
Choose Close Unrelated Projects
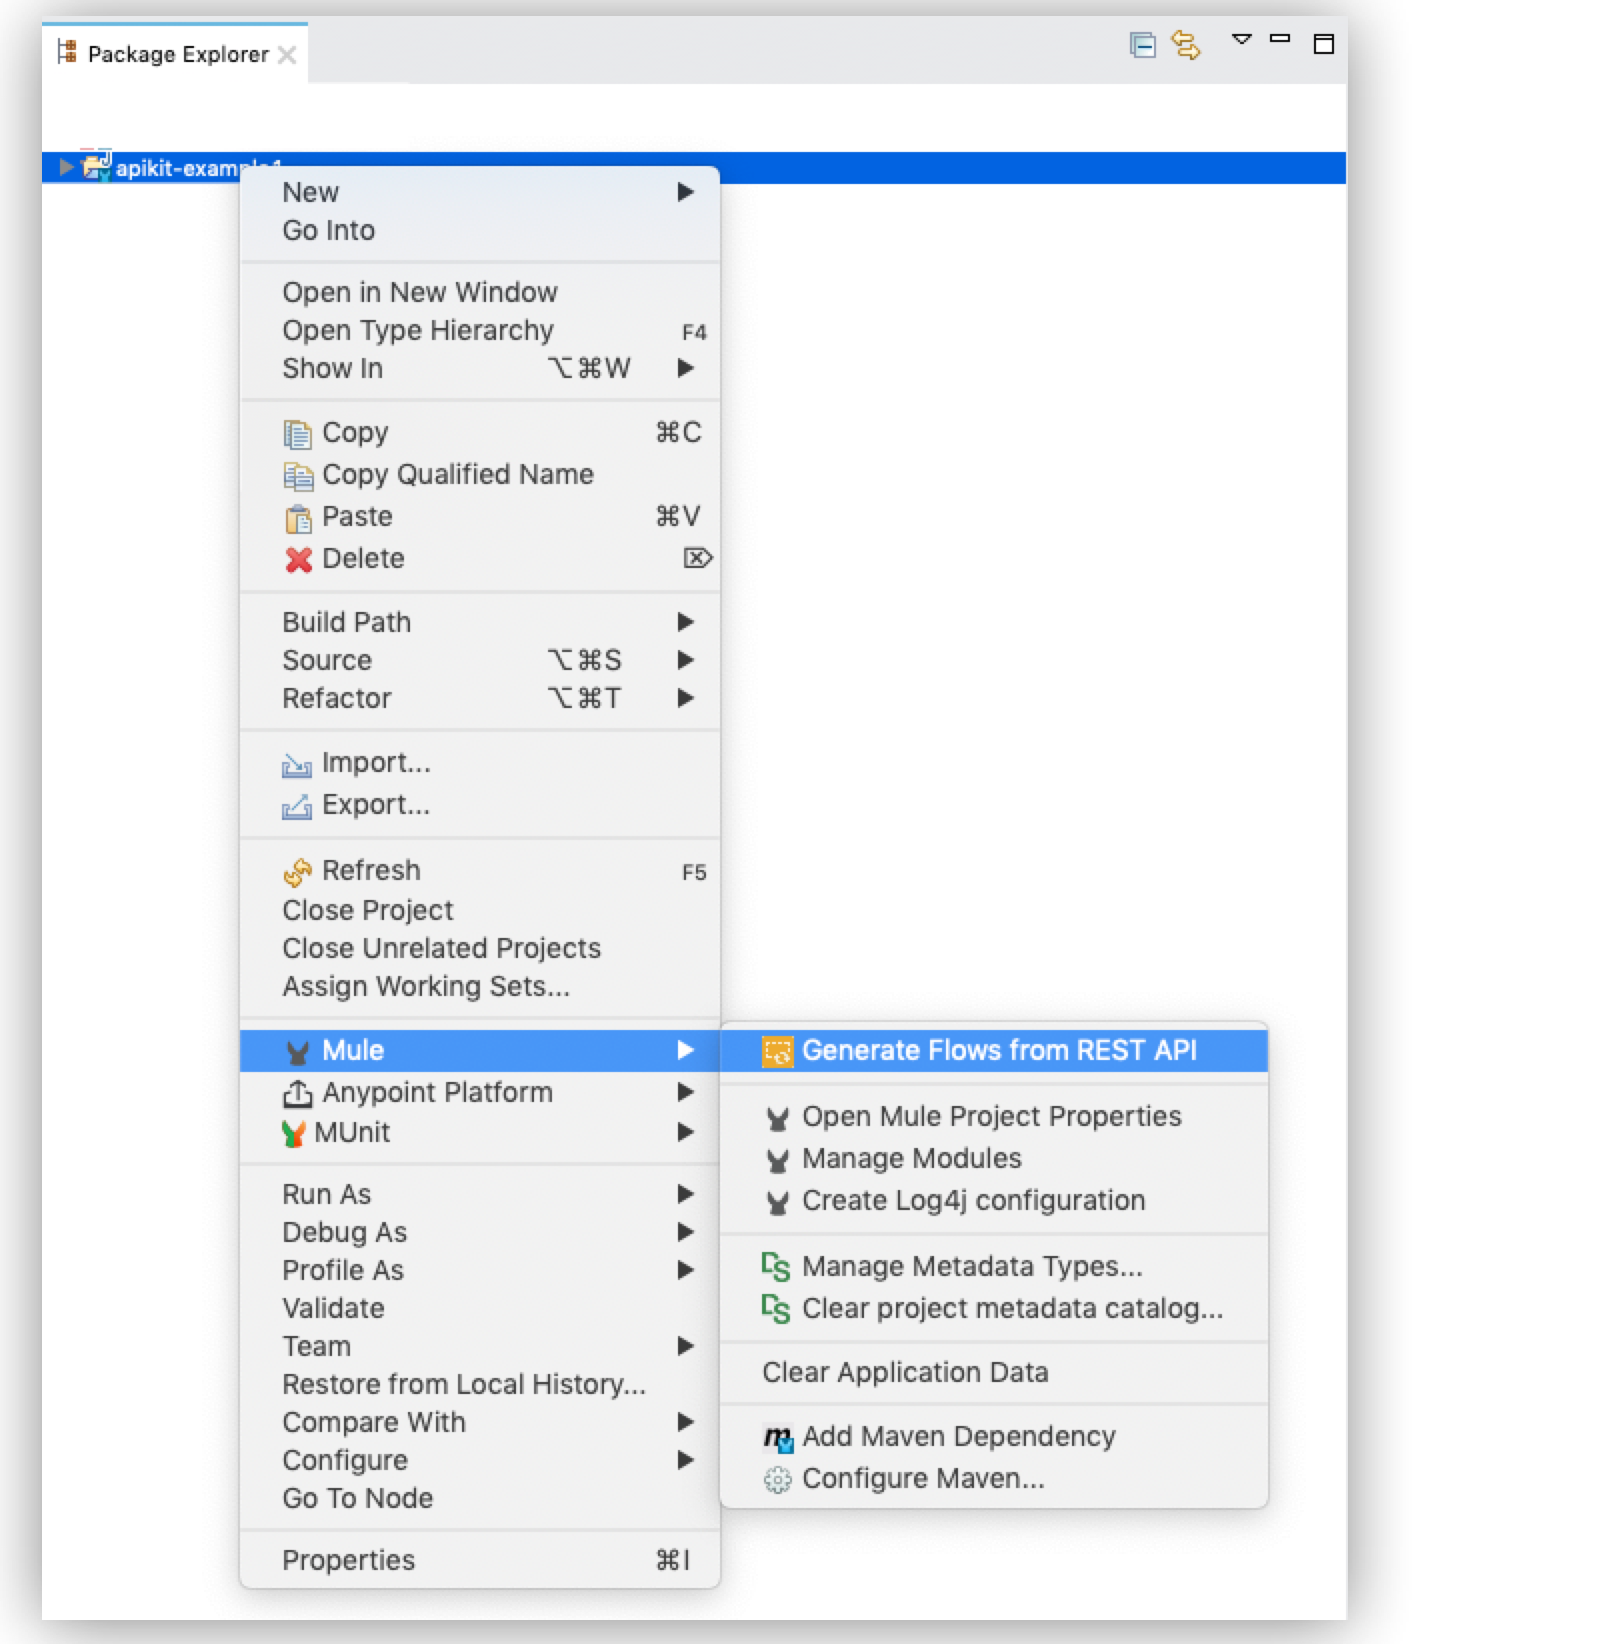pos(441,948)
